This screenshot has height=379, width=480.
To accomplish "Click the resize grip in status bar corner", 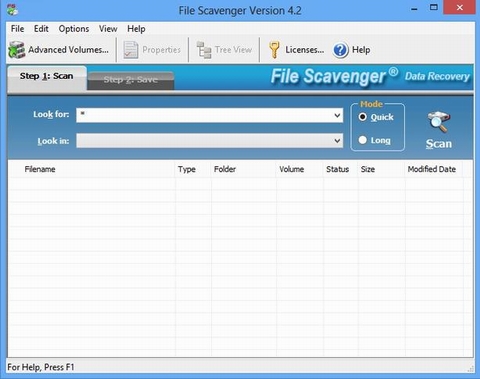I will point(470,368).
